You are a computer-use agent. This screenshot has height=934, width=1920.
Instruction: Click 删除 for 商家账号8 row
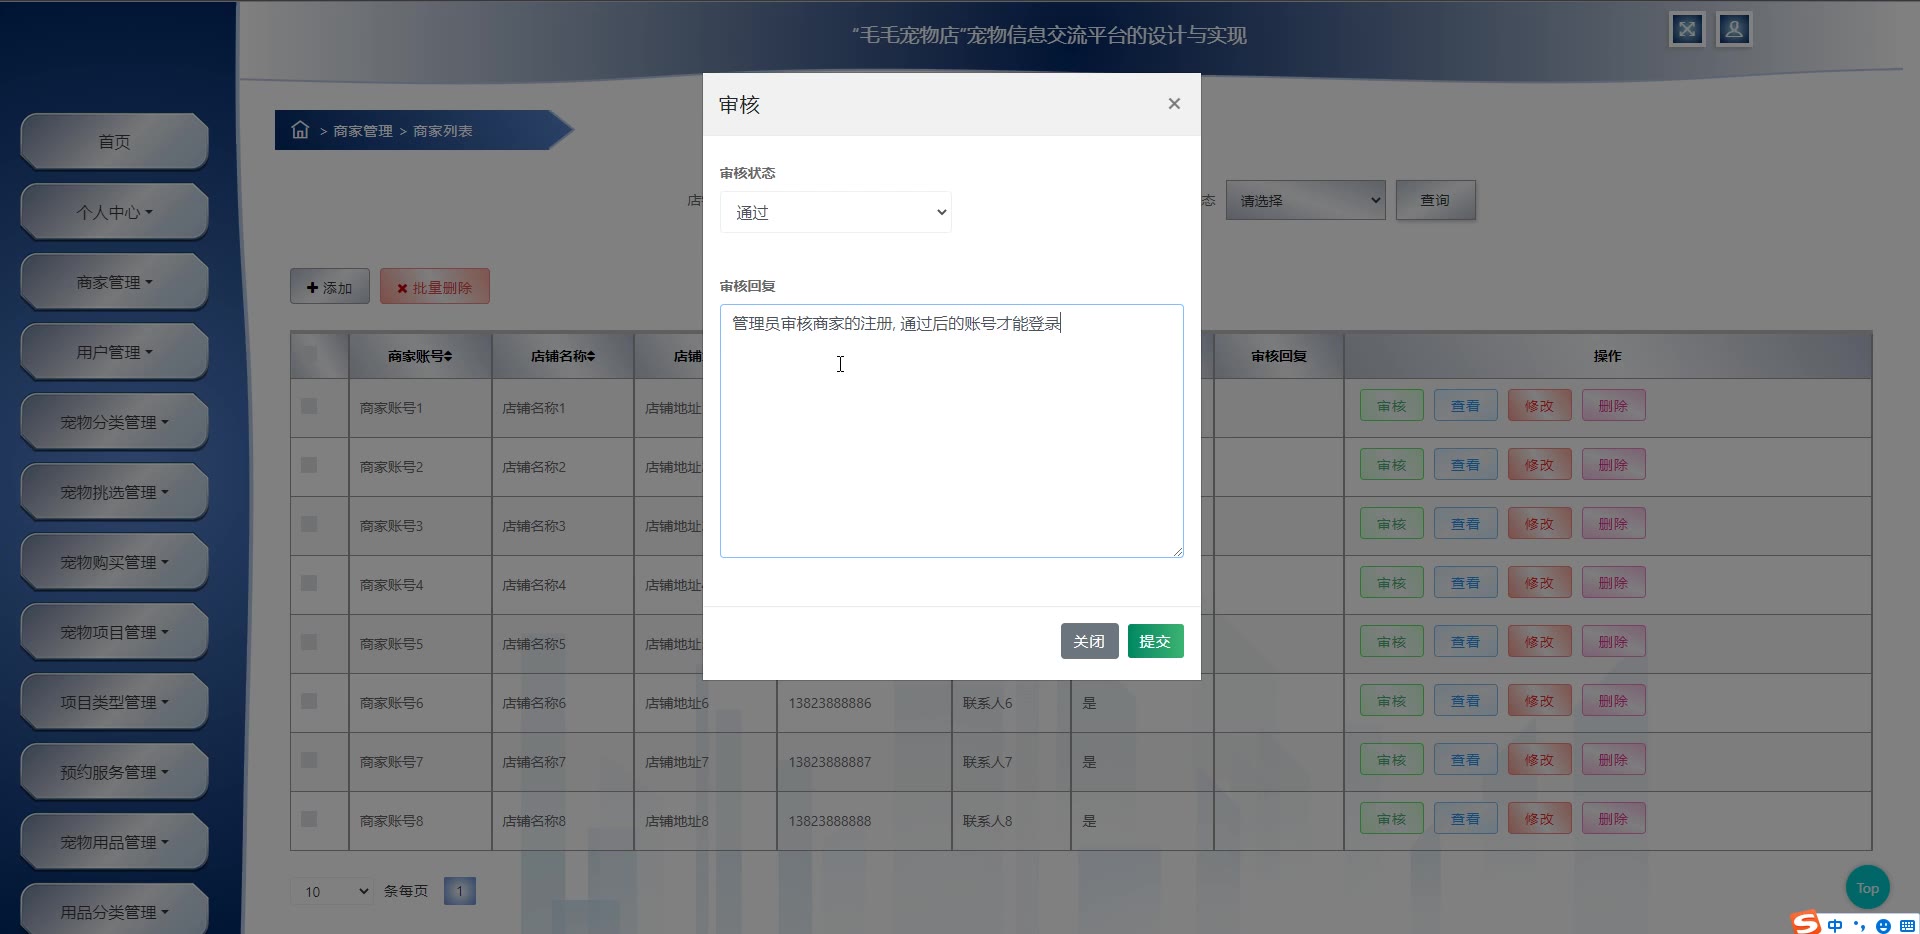[1613, 819]
